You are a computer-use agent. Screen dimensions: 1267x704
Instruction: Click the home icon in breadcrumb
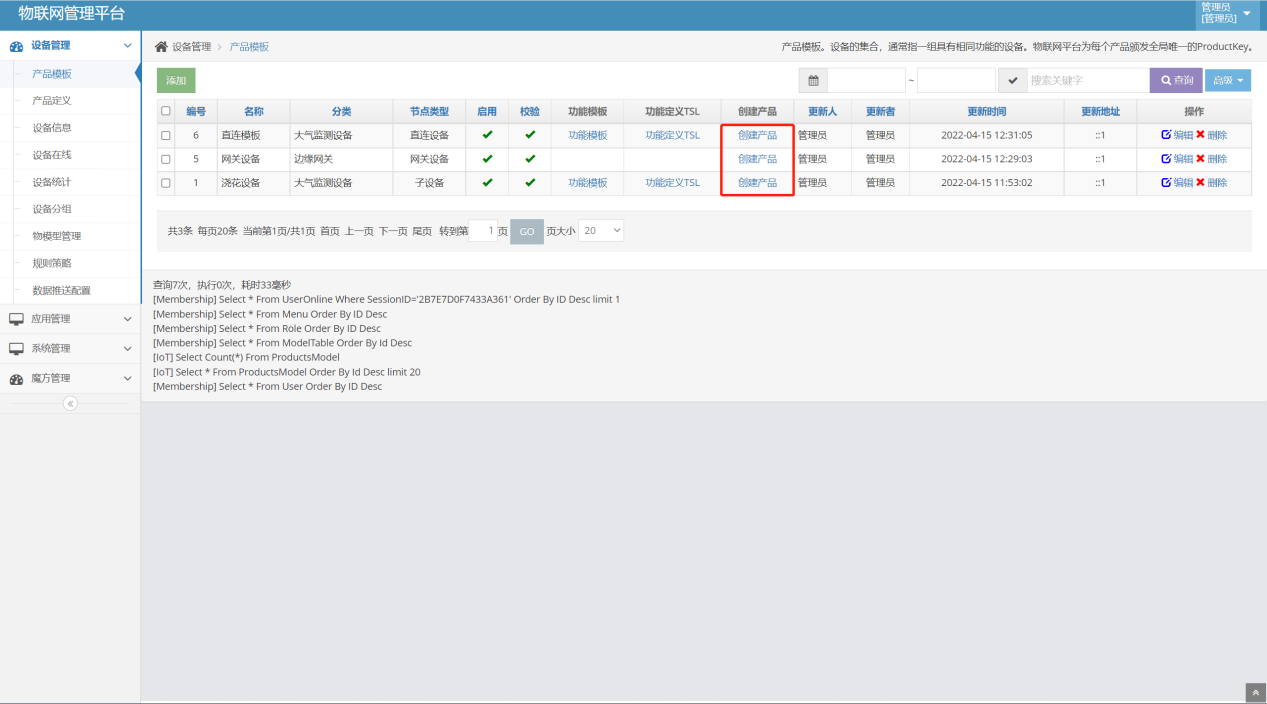tap(161, 47)
